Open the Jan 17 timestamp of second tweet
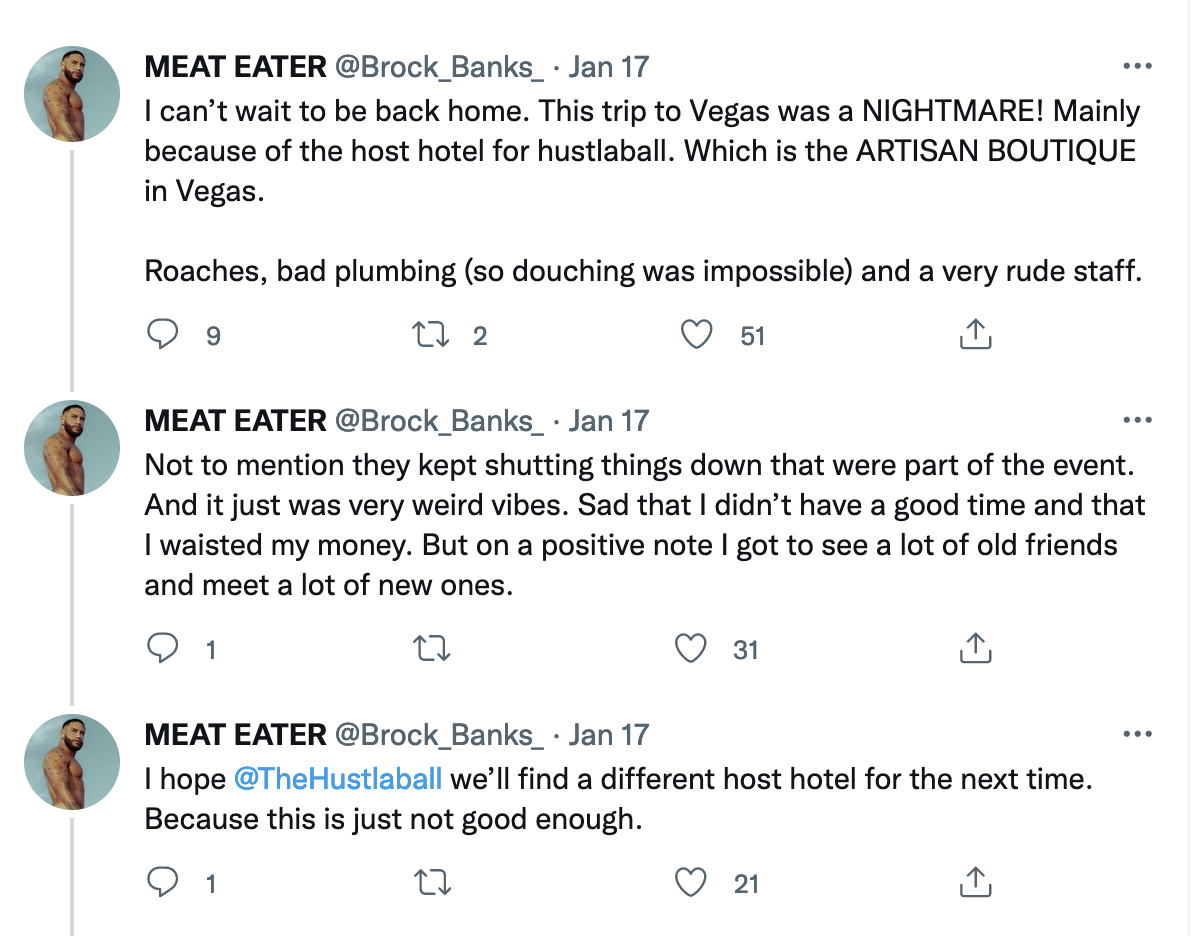This screenshot has width=1192, height=936. [608, 420]
